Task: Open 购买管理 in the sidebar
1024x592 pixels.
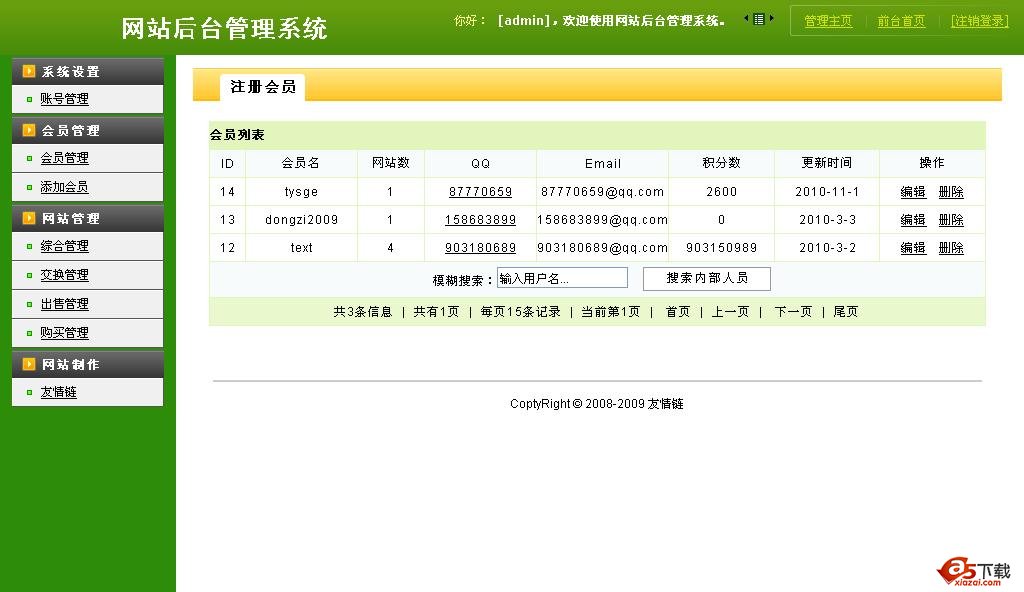Action: click(64, 333)
